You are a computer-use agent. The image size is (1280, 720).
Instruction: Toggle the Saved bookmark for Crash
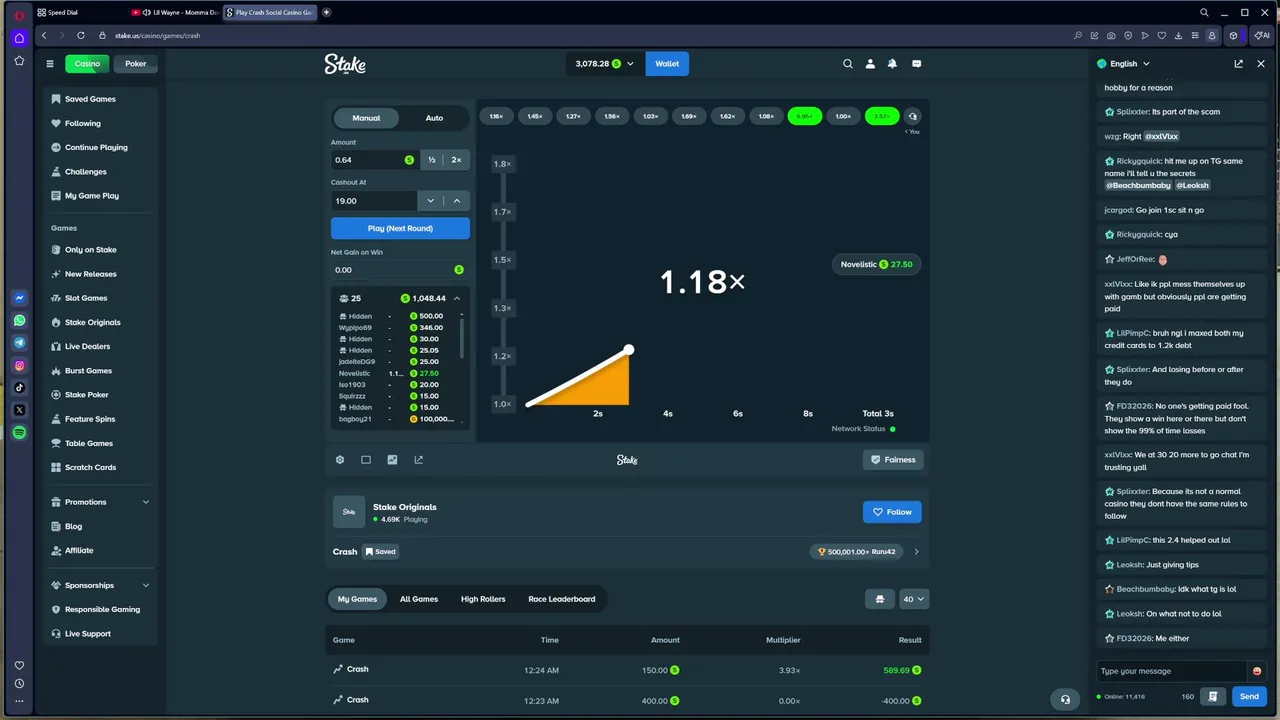(380, 552)
